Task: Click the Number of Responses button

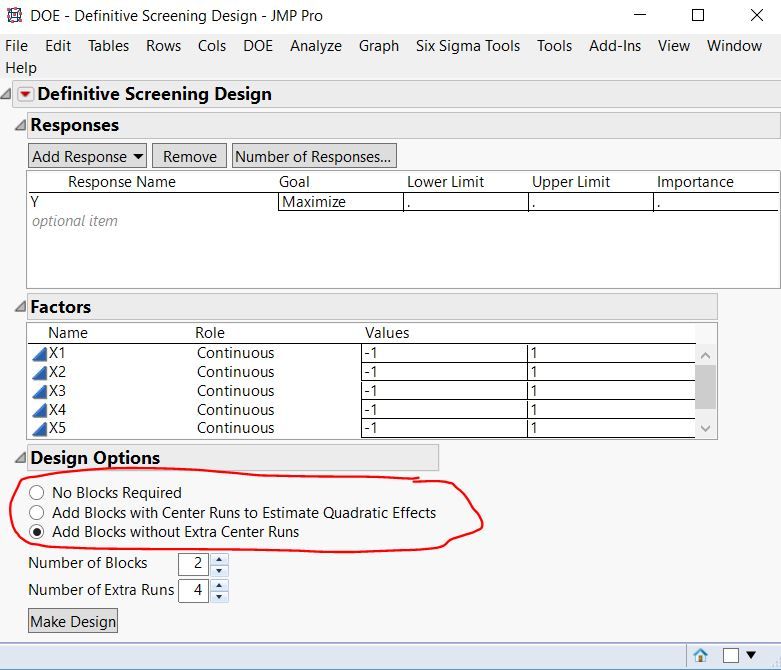Action: click(314, 156)
